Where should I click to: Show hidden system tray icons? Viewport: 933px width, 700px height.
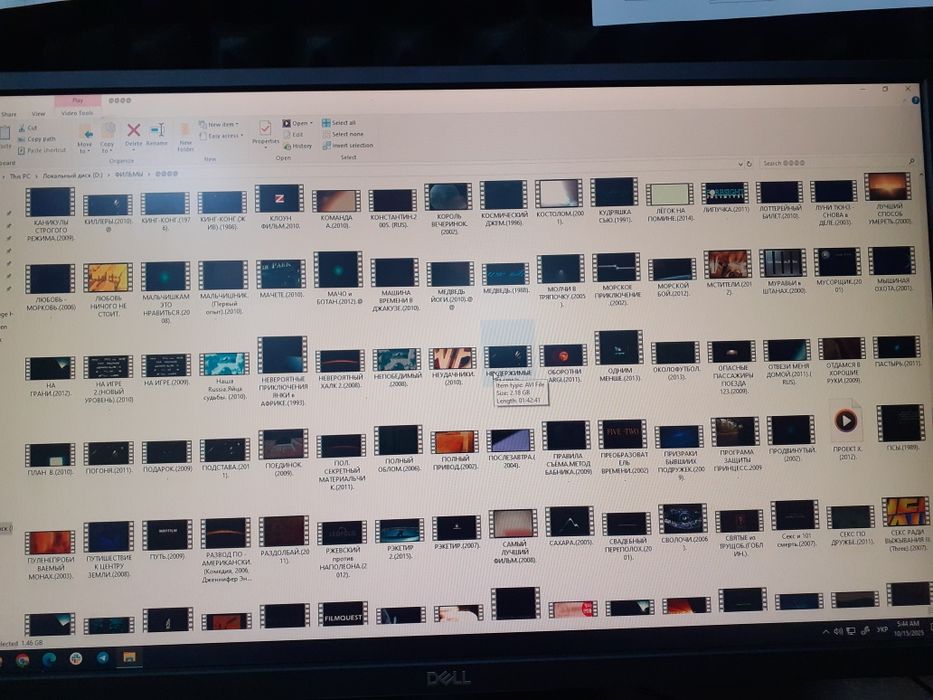826,632
